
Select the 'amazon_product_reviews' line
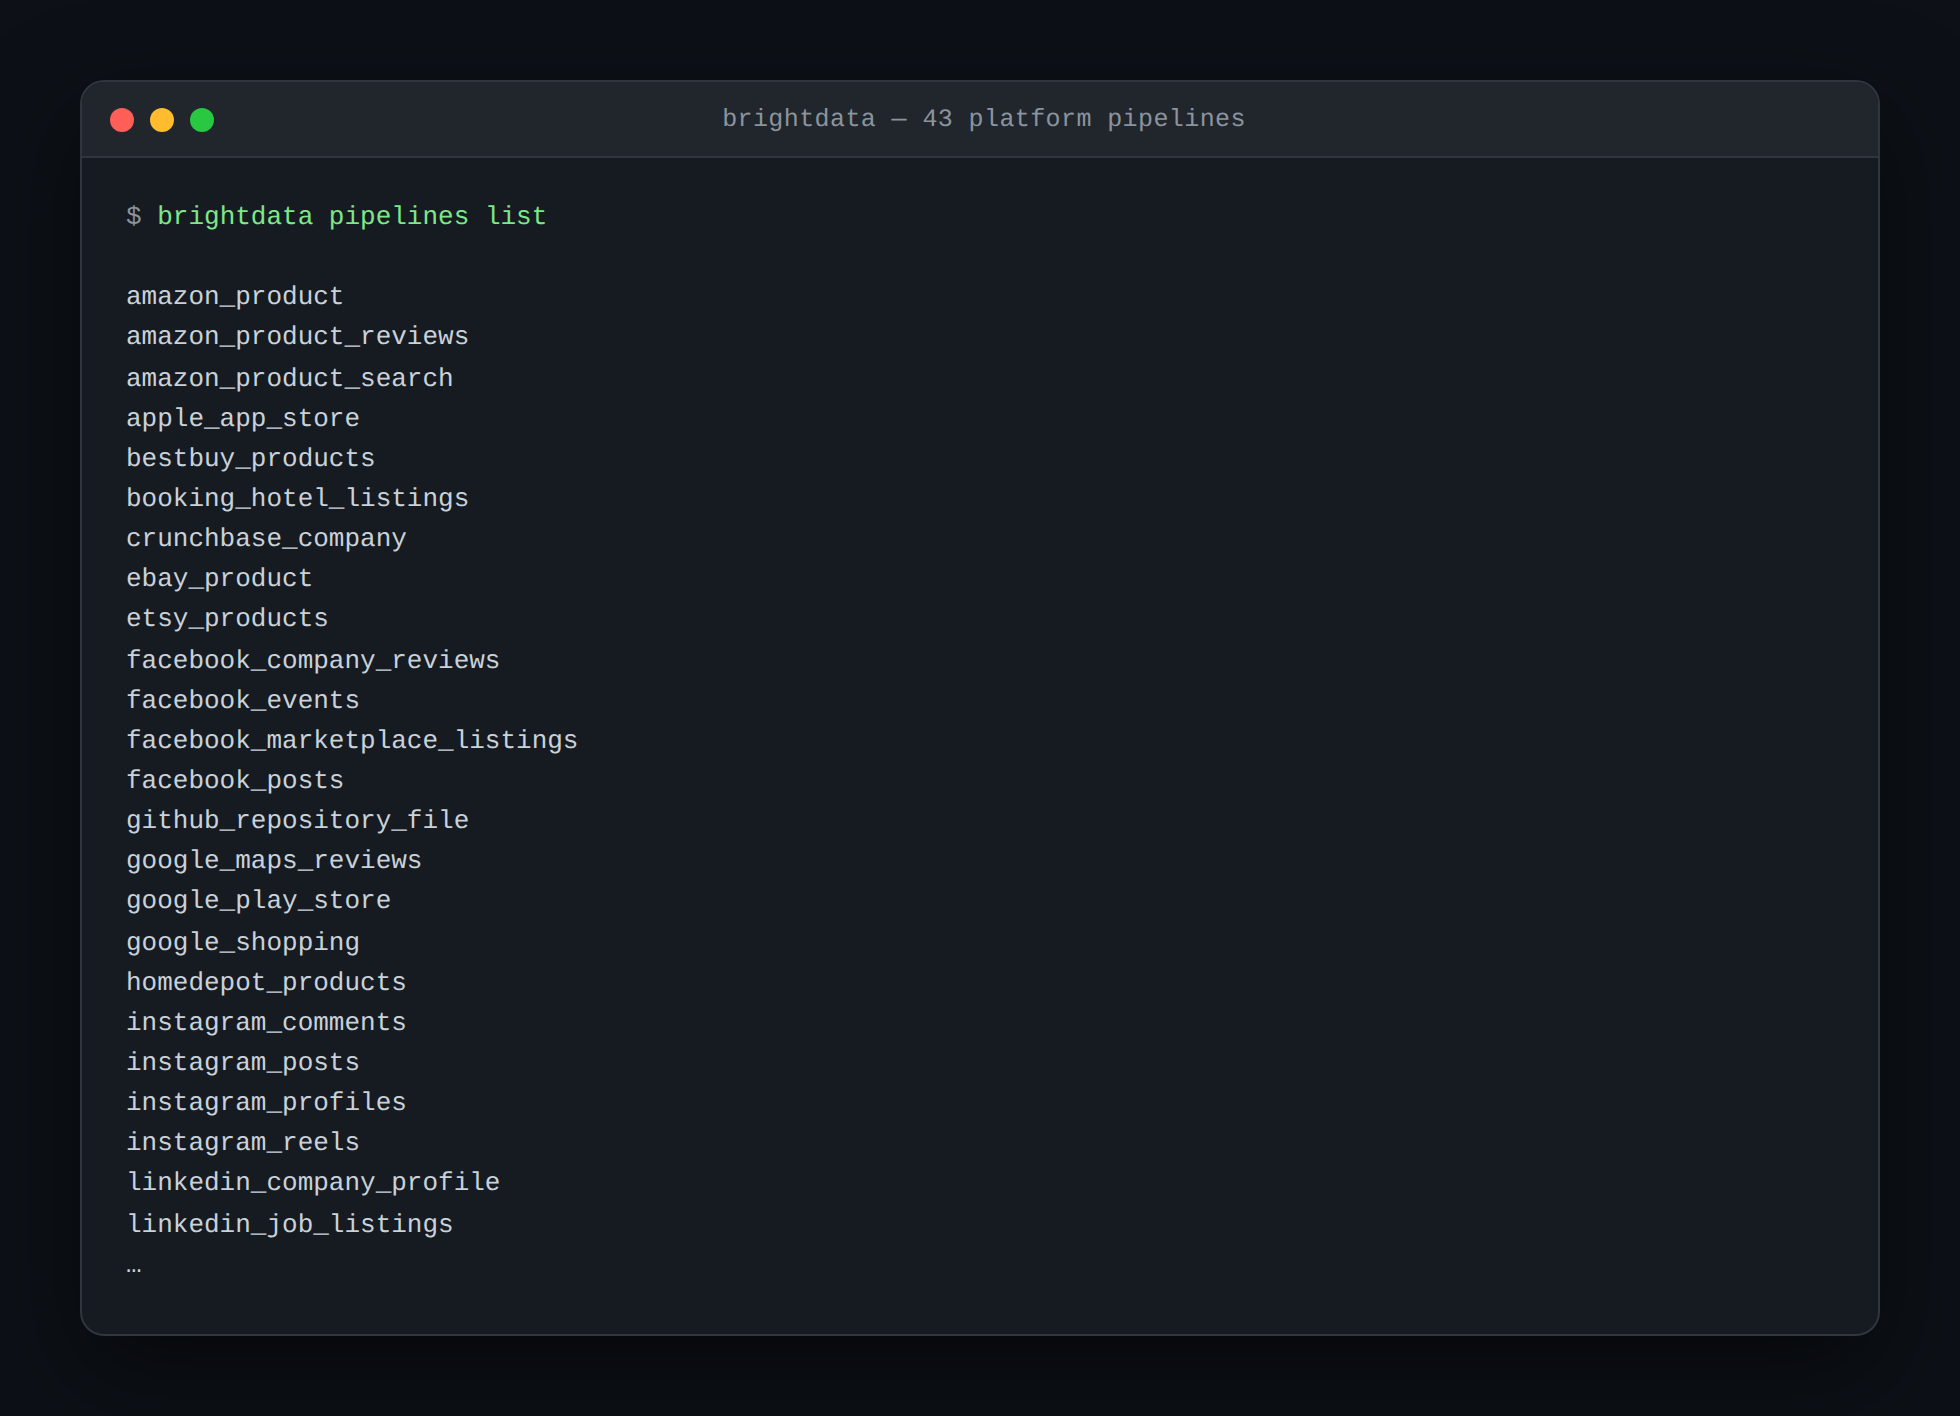click(x=297, y=337)
